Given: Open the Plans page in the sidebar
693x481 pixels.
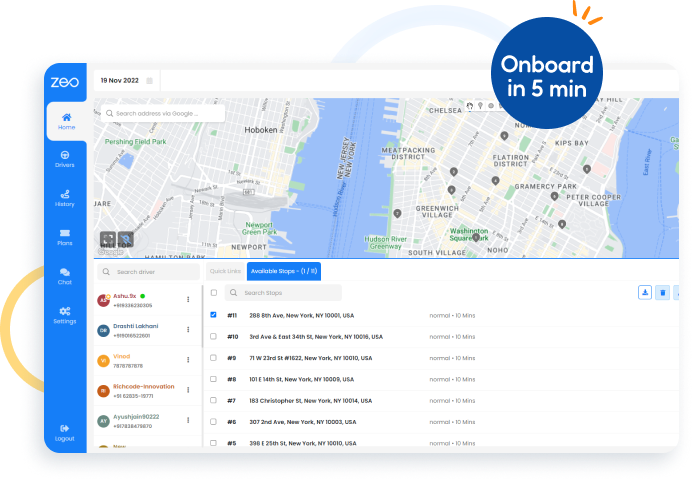Looking at the screenshot, I should [65, 237].
